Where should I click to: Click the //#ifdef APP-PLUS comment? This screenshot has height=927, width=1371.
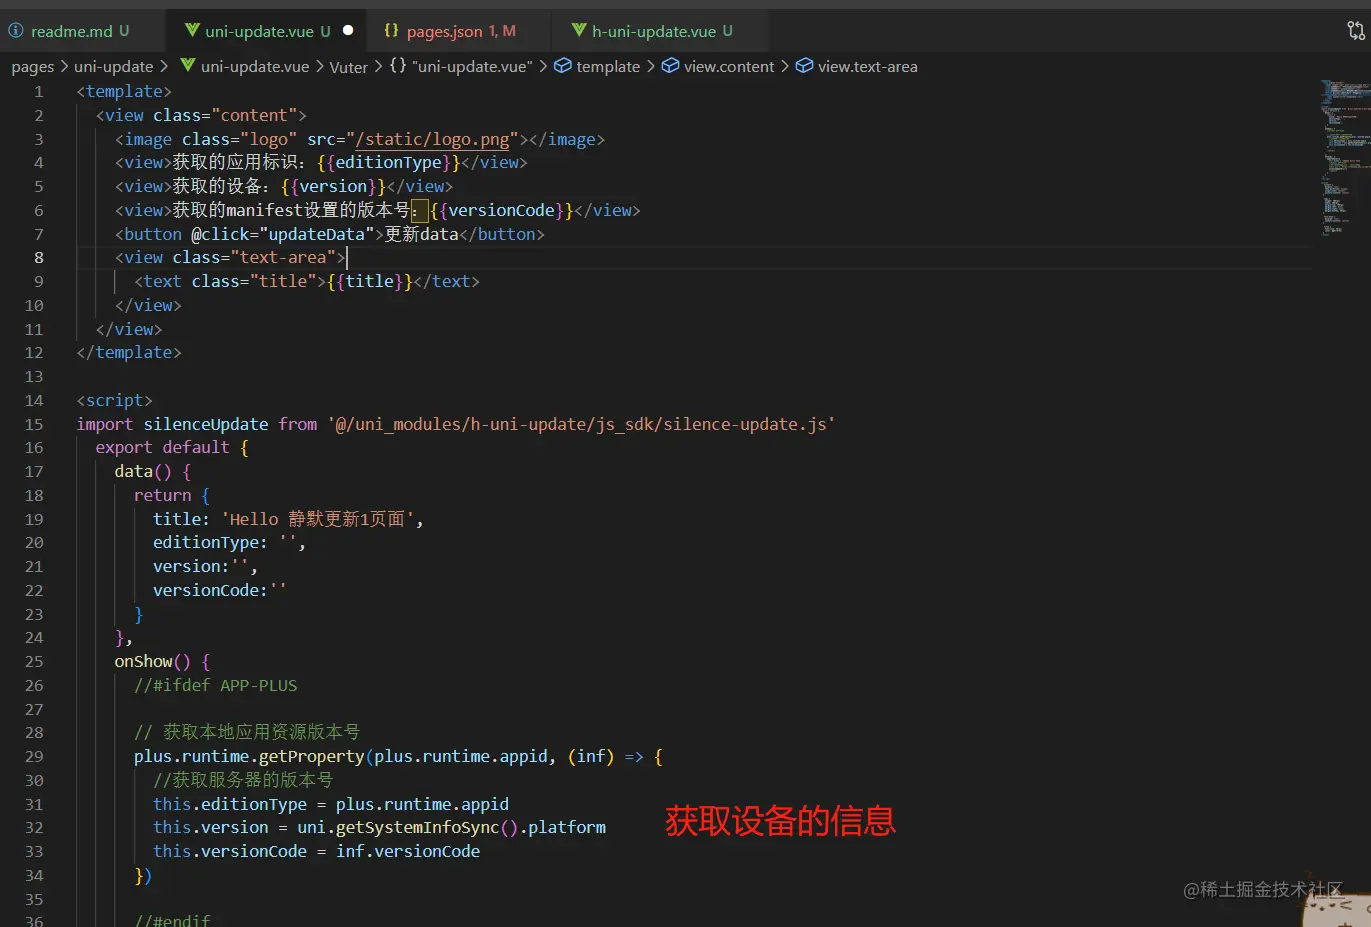coord(216,685)
